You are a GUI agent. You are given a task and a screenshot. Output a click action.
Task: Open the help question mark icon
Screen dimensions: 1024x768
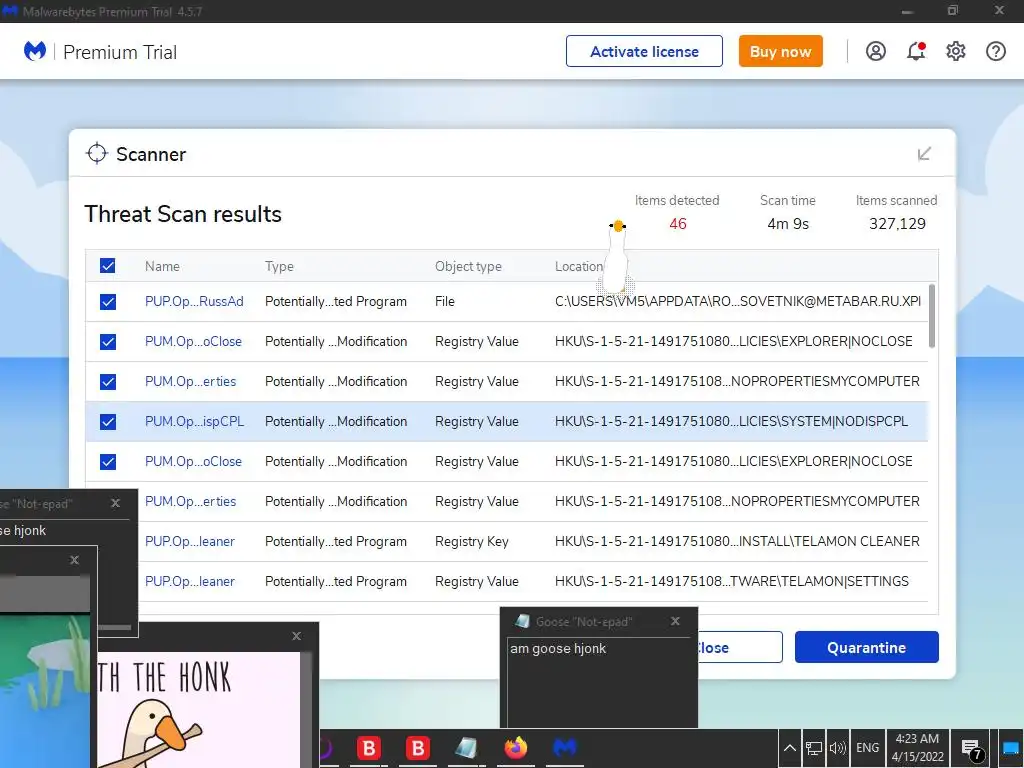coord(996,51)
